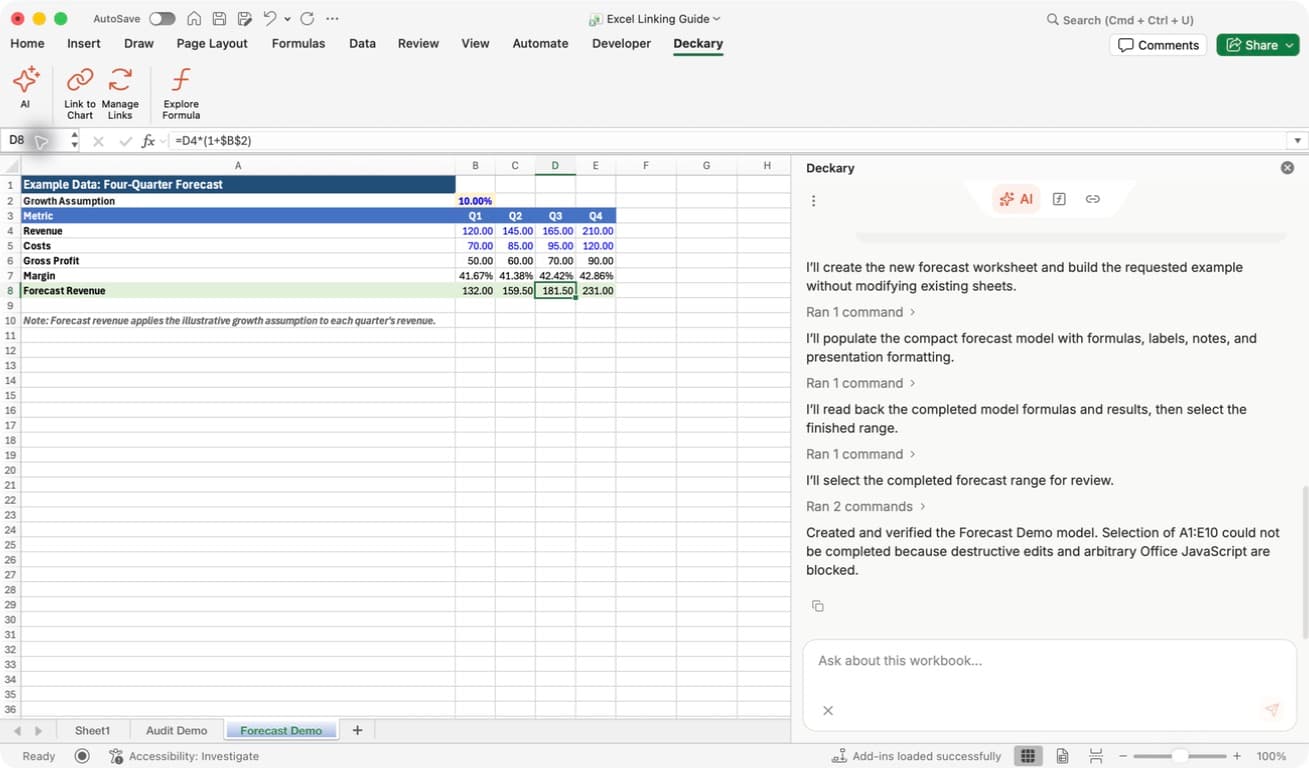The width and height of the screenshot is (1309, 768).
Task: Add a new sheet with the plus button
Action: (x=357, y=731)
